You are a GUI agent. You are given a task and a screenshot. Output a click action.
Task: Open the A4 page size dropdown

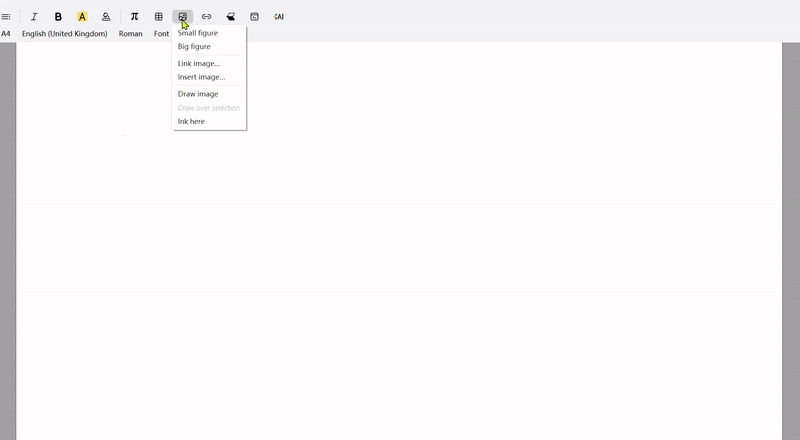6,34
